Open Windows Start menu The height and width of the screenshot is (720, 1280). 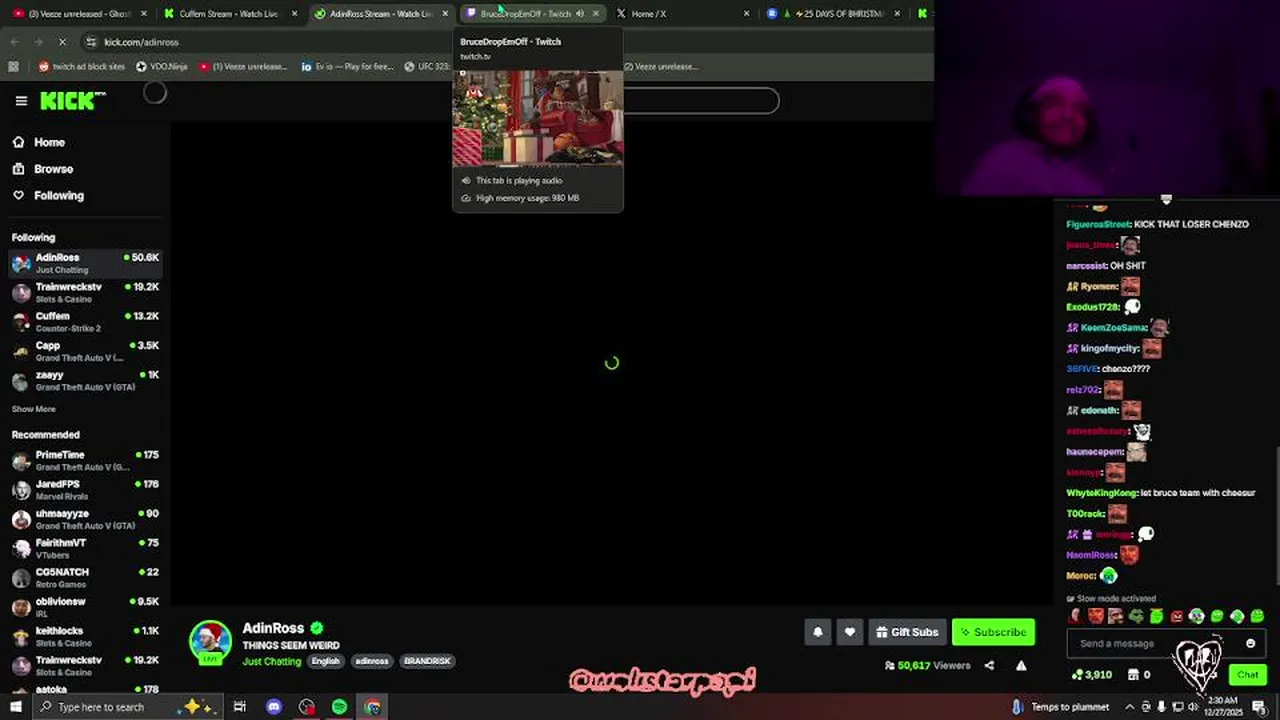pos(14,707)
